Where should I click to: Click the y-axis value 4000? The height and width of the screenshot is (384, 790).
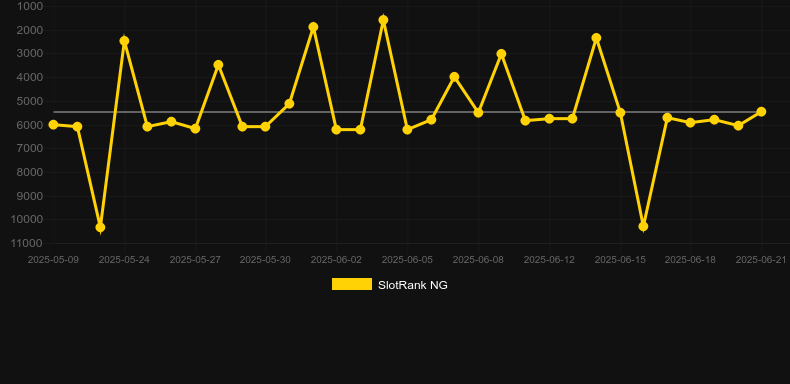coord(30,77)
